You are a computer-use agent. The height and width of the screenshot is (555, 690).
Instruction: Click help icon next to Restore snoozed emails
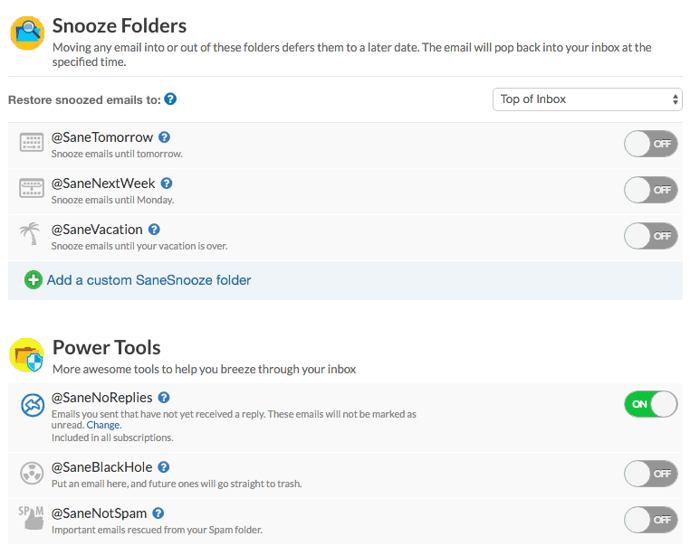[x=171, y=99]
